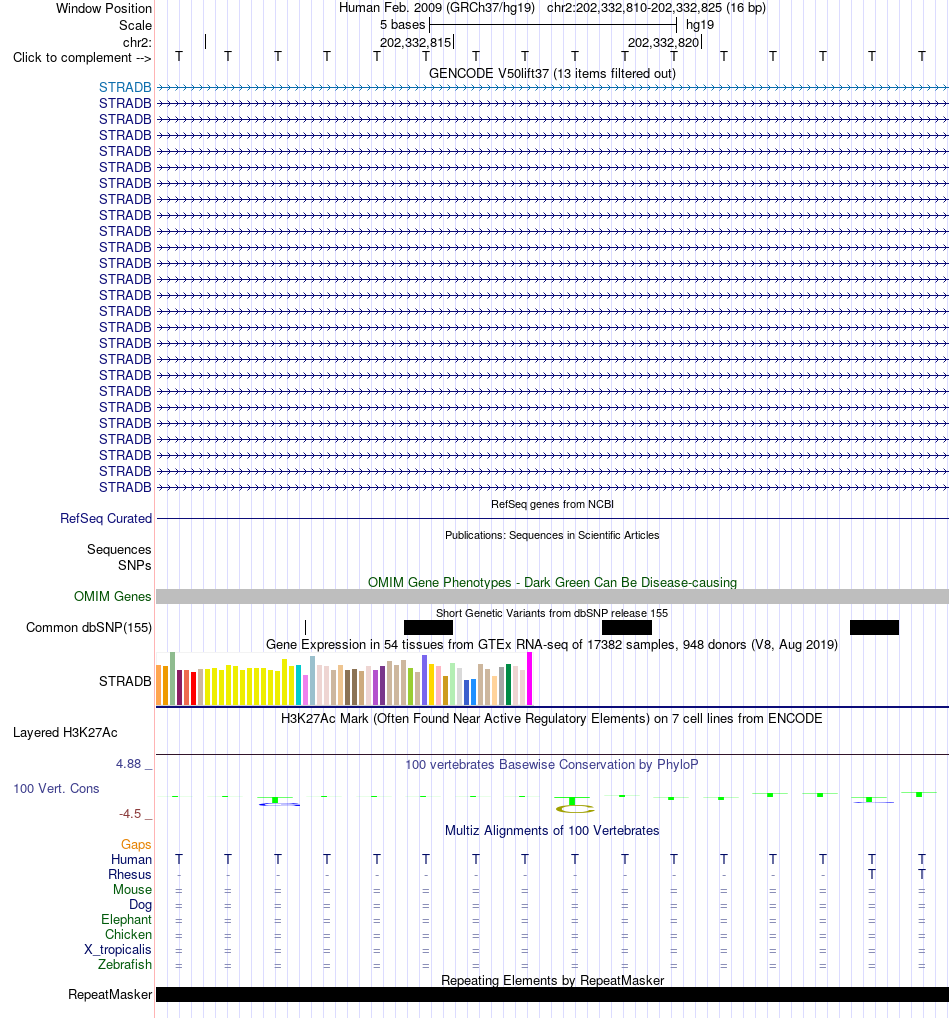Screen dimensions: 950x1018
Task: Open 'Publications: Sequences in Scientific Articles' title
Action: point(552,536)
